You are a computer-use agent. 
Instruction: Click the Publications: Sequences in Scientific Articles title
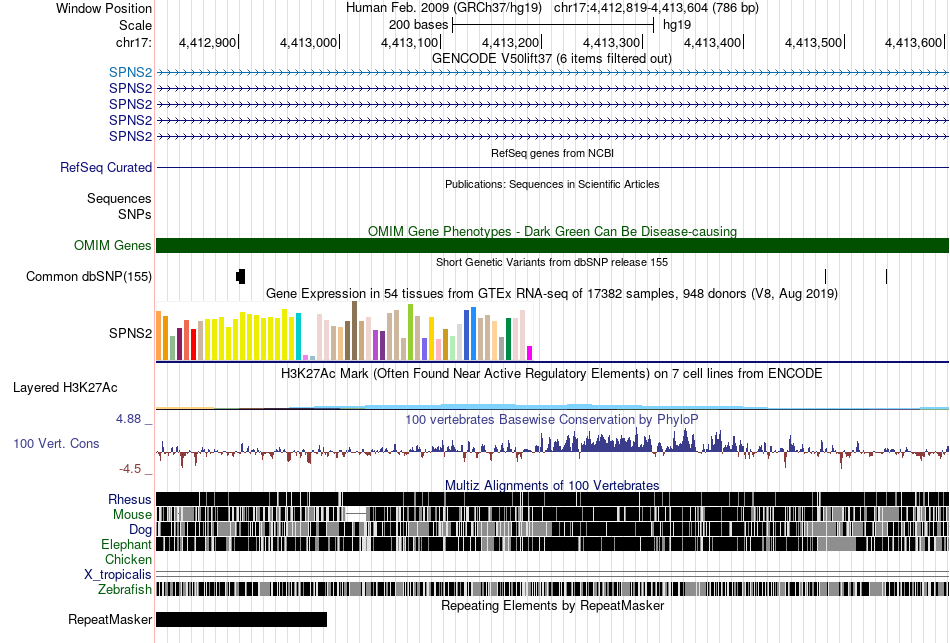tap(552, 184)
